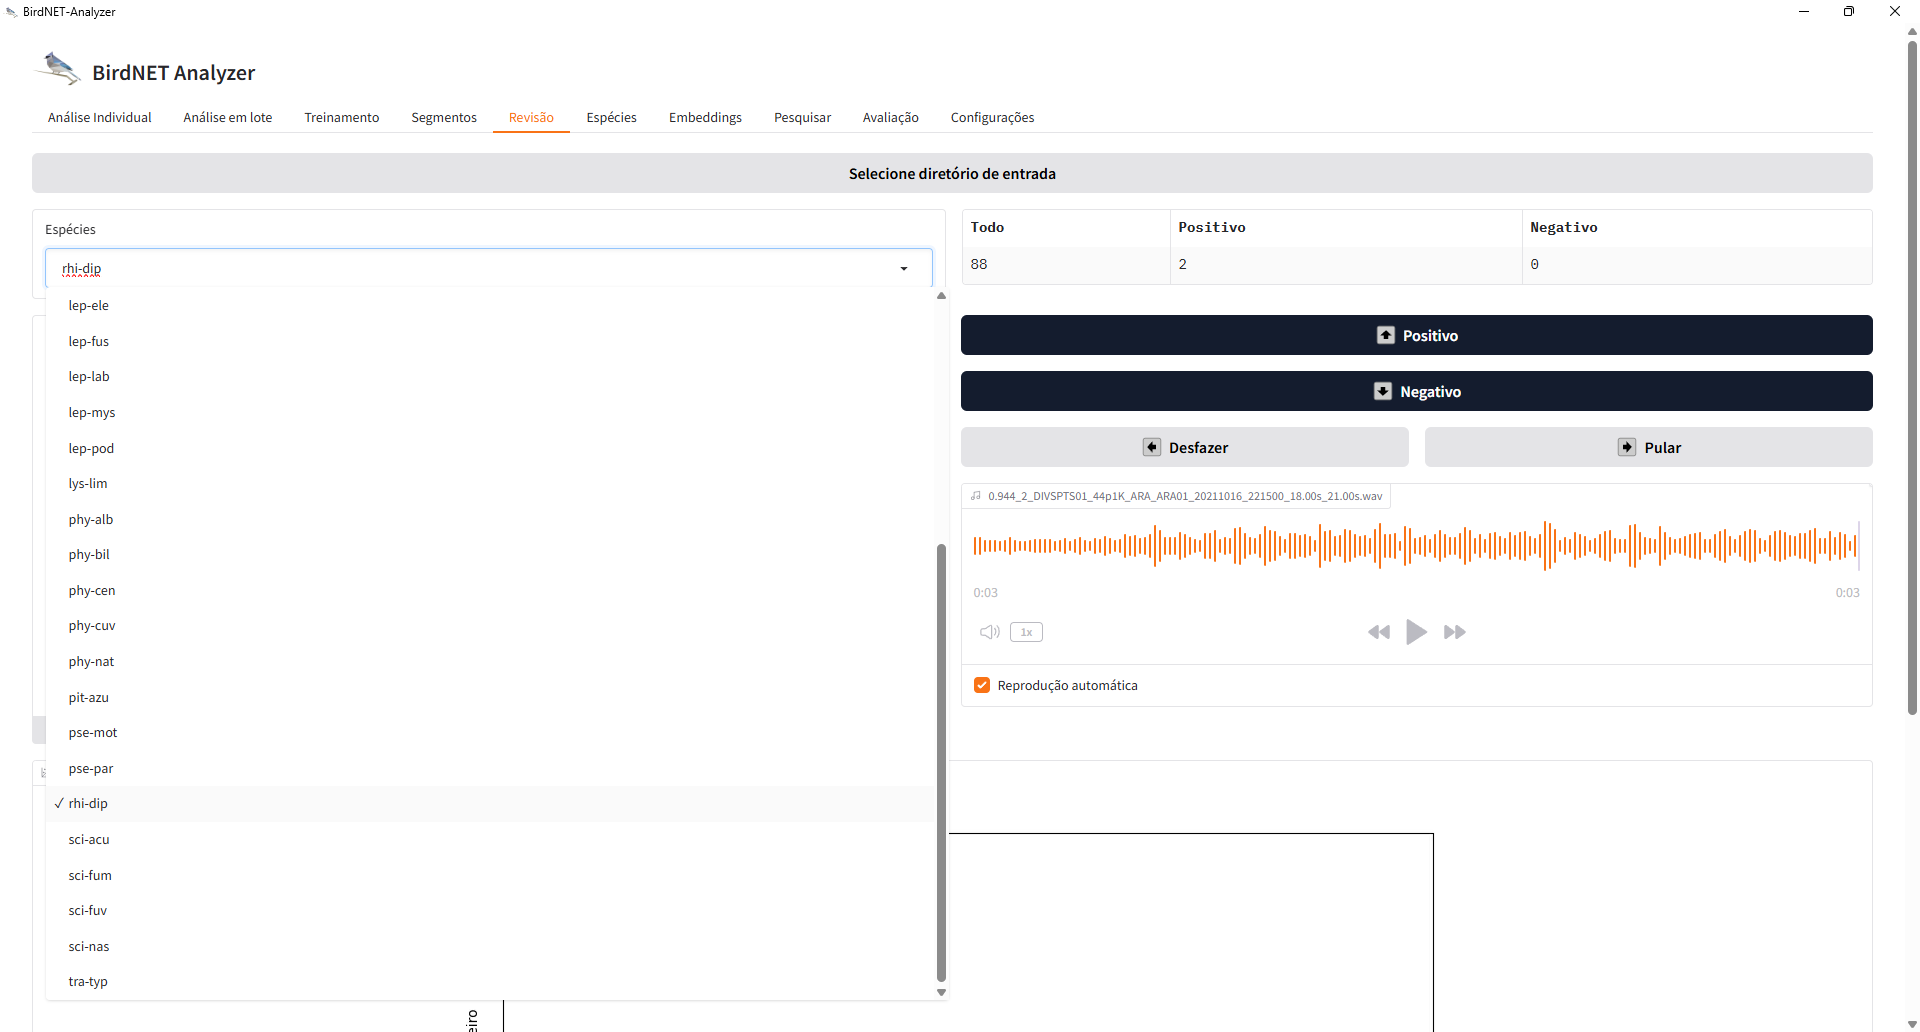Viewport: 1920px width, 1032px height.
Task: Change playback speed with the 1x button
Action: pos(1026,632)
